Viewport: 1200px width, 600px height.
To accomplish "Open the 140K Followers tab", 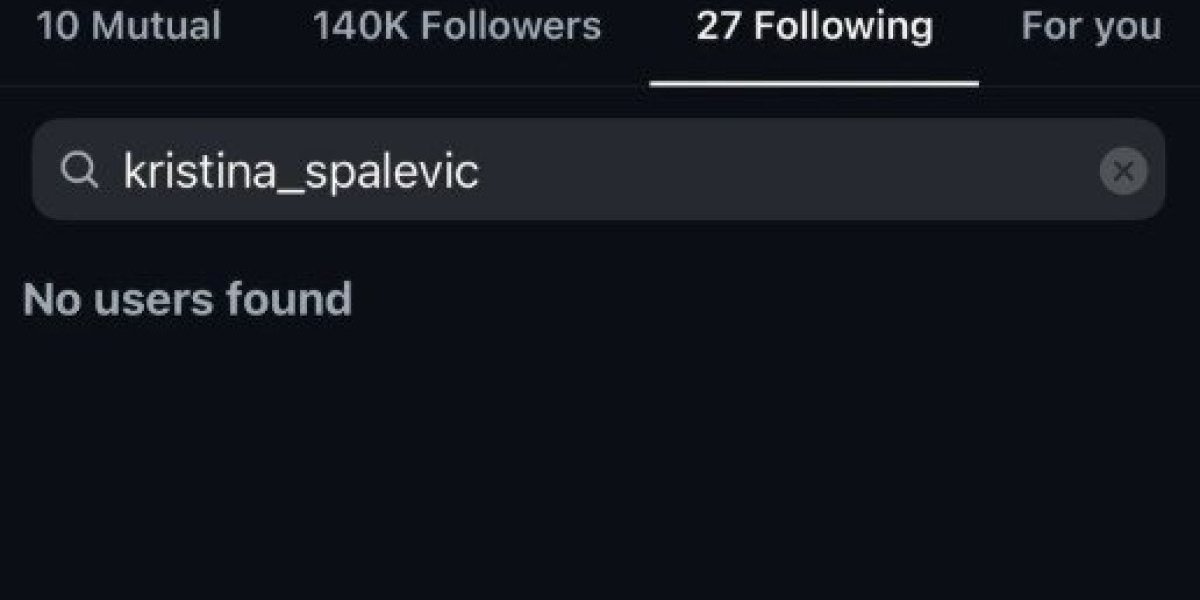I will pyautogui.click(x=457, y=27).
